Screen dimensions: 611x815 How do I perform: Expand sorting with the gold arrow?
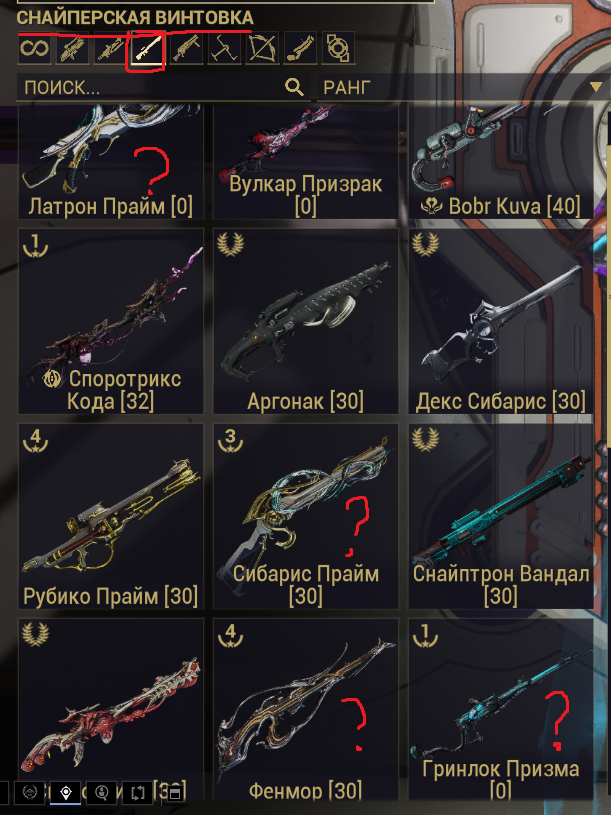(595, 87)
